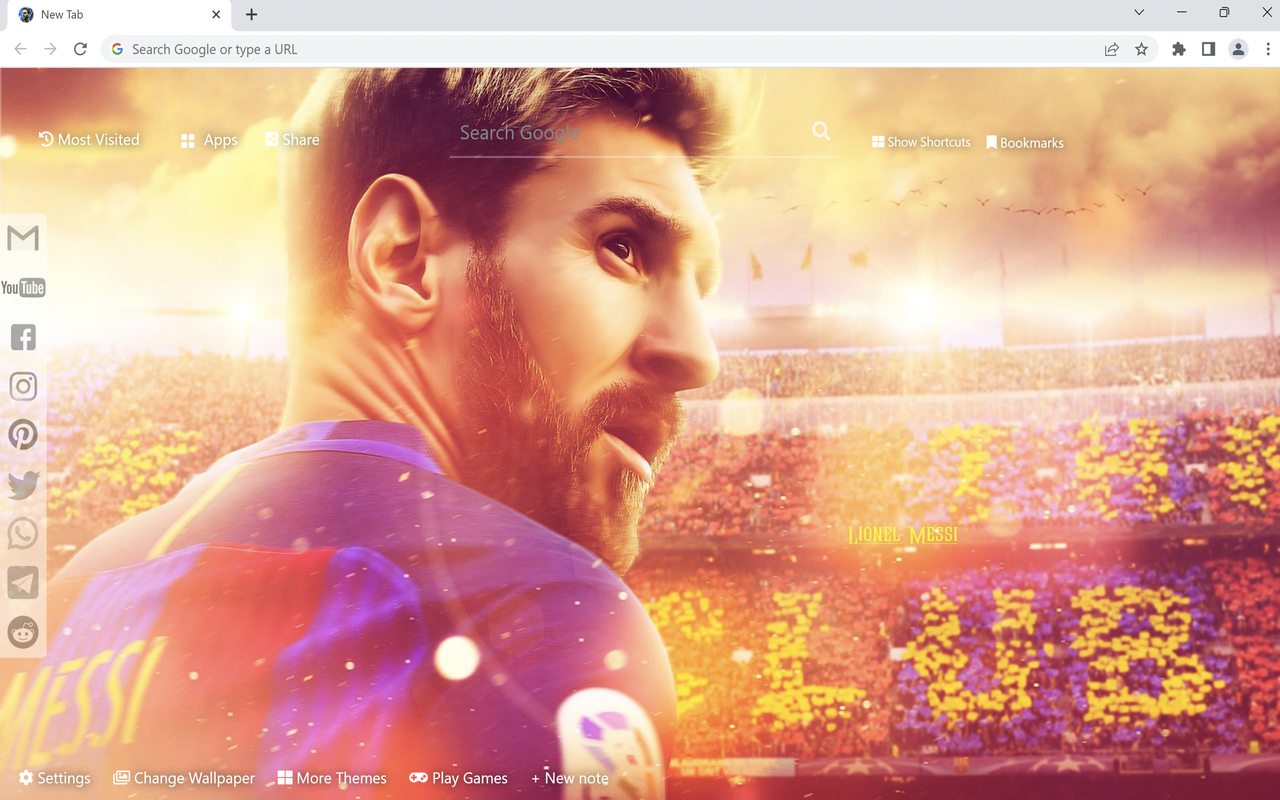Image resolution: width=1280 pixels, height=800 pixels.
Task: Open More Themes
Action: click(x=332, y=778)
